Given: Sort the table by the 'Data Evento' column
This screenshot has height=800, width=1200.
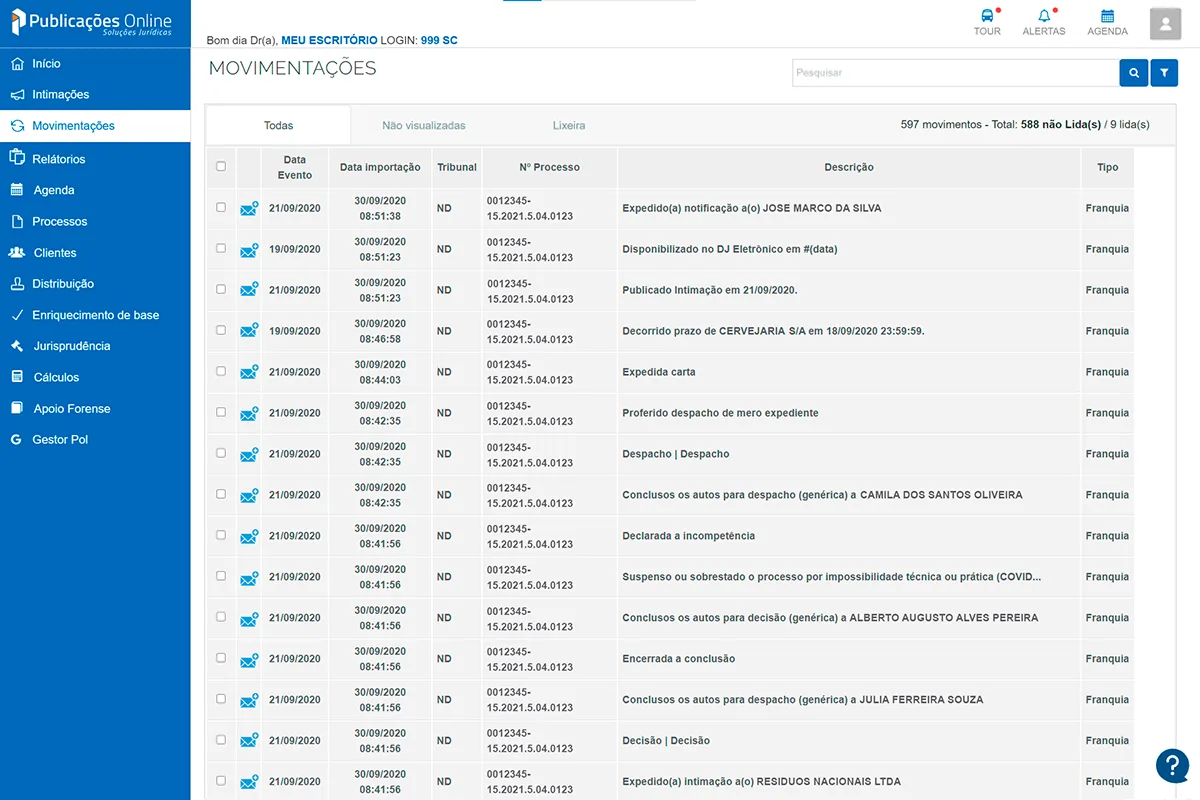Looking at the screenshot, I should tap(295, 166).
